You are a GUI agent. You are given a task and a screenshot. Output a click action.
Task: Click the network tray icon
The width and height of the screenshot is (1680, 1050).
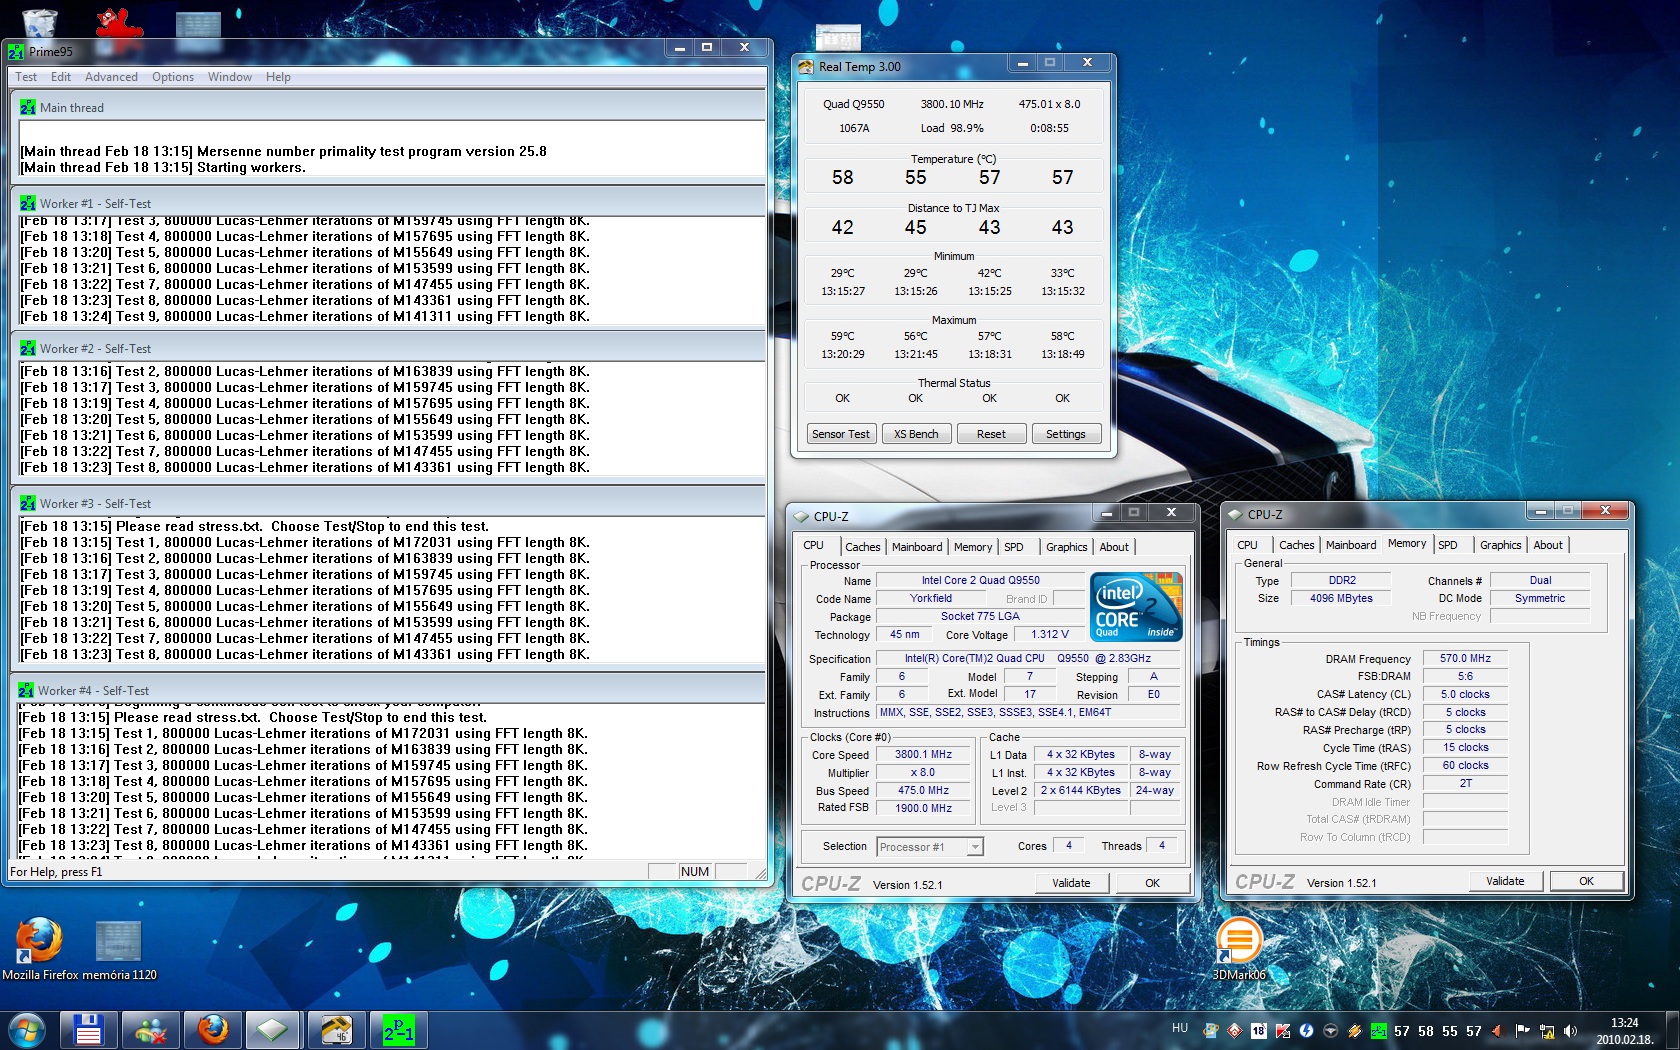pos(1547,1031)
